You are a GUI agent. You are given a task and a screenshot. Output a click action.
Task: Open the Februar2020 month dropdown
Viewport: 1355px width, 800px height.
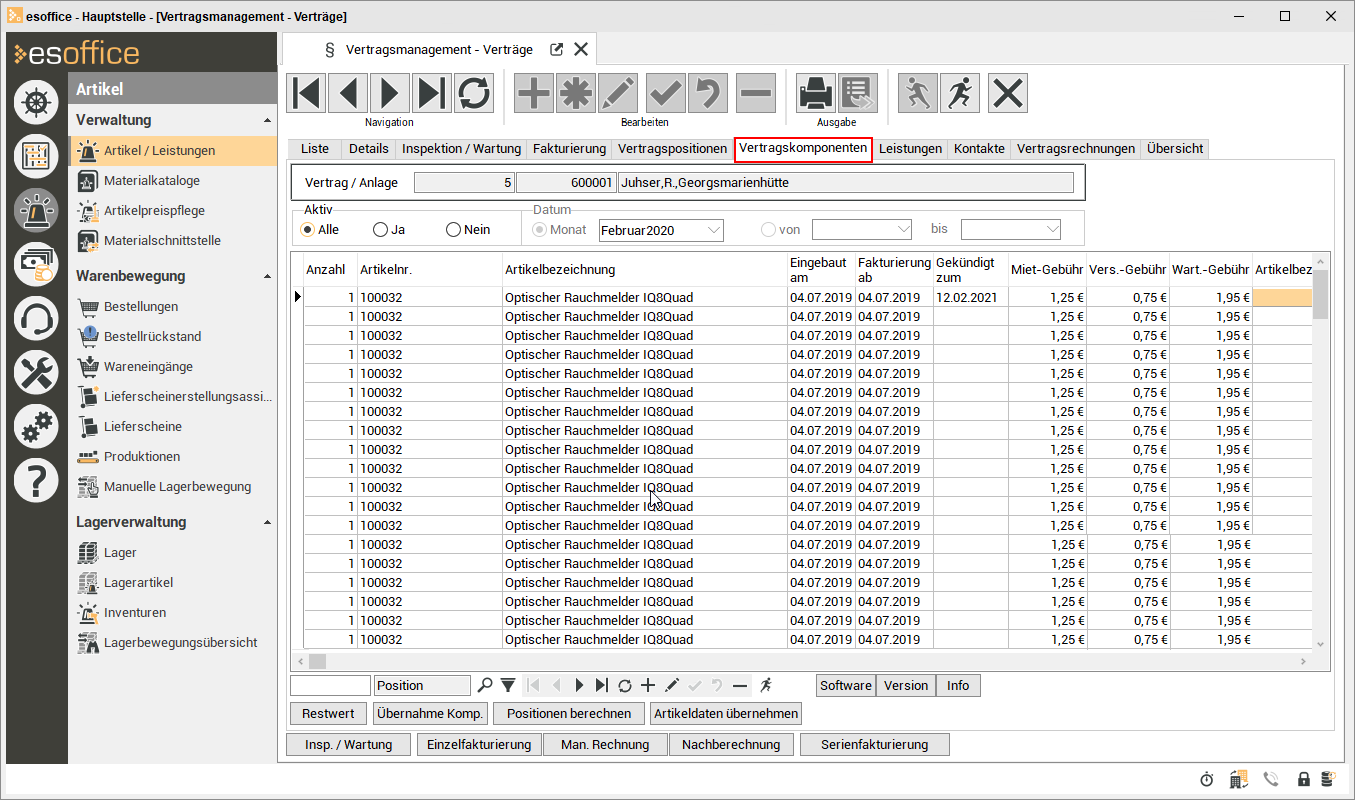[713, 230]
